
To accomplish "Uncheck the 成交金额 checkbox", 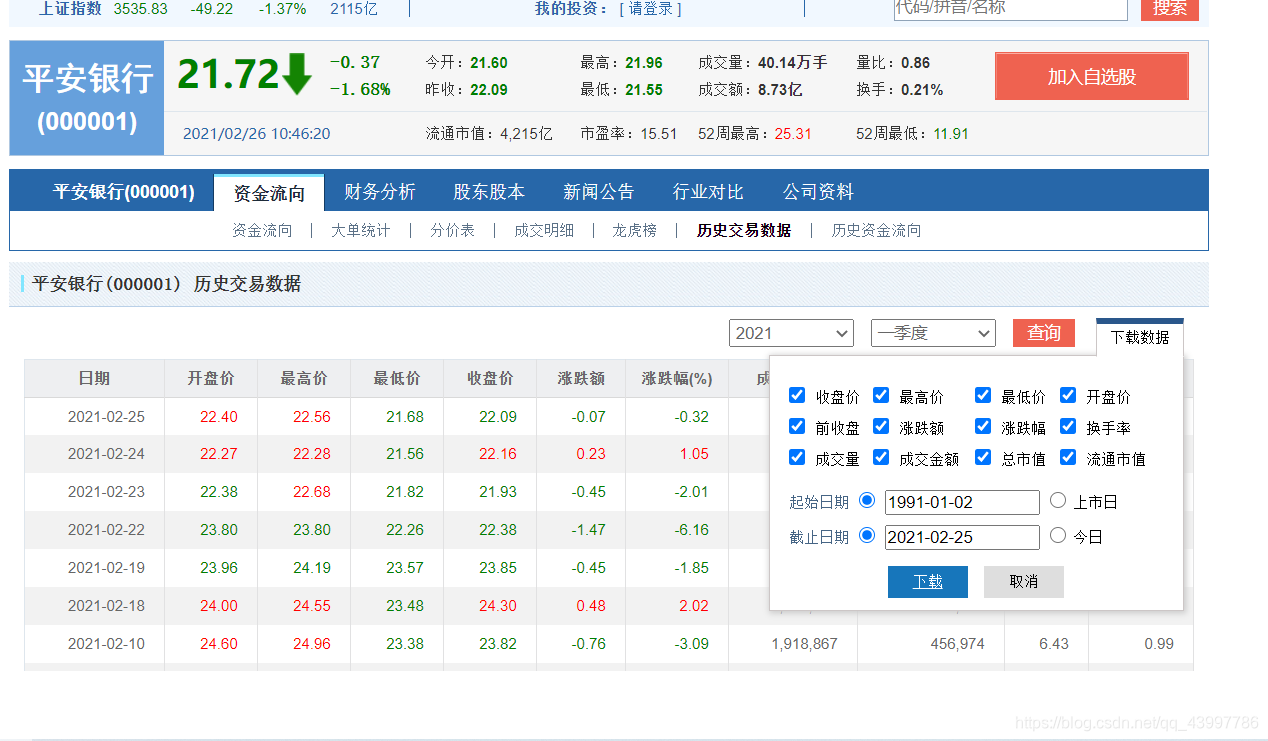I will click(881, 457).
